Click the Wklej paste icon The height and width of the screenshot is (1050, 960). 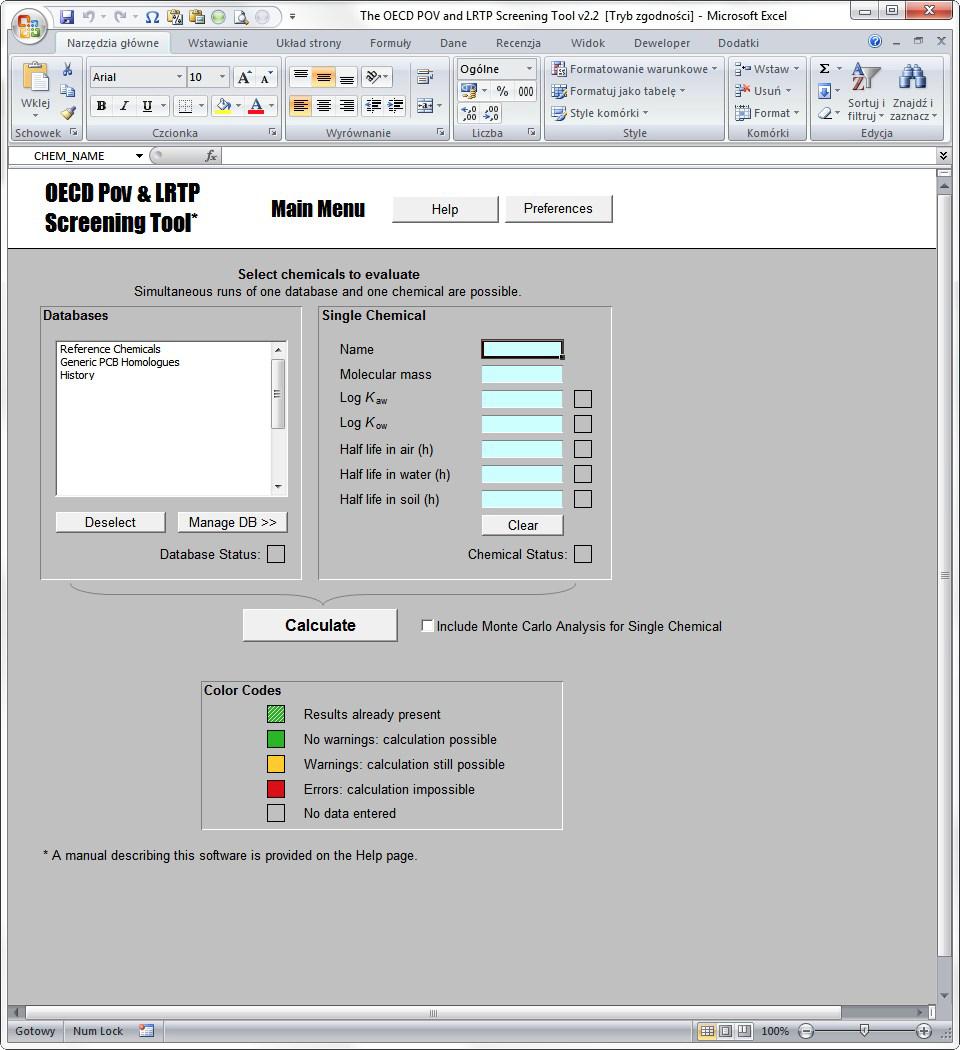[x=35, y=77]
